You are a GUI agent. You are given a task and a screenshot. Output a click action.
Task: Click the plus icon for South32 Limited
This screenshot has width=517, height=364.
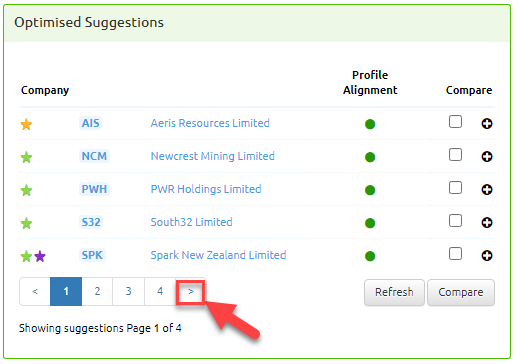(x=487, y=223)
